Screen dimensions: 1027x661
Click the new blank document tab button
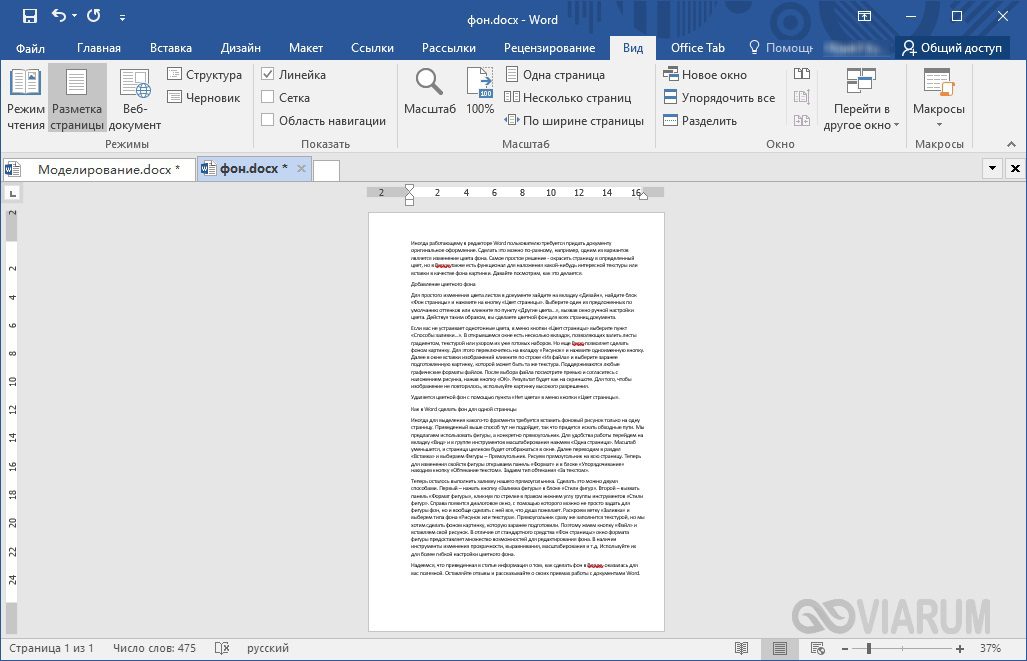point(326,170)
